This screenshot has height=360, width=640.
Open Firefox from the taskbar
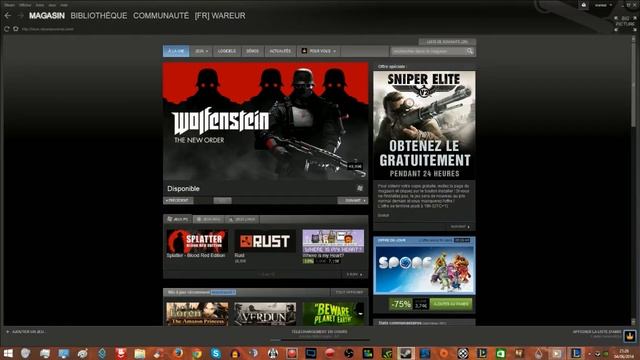[178, 353]
